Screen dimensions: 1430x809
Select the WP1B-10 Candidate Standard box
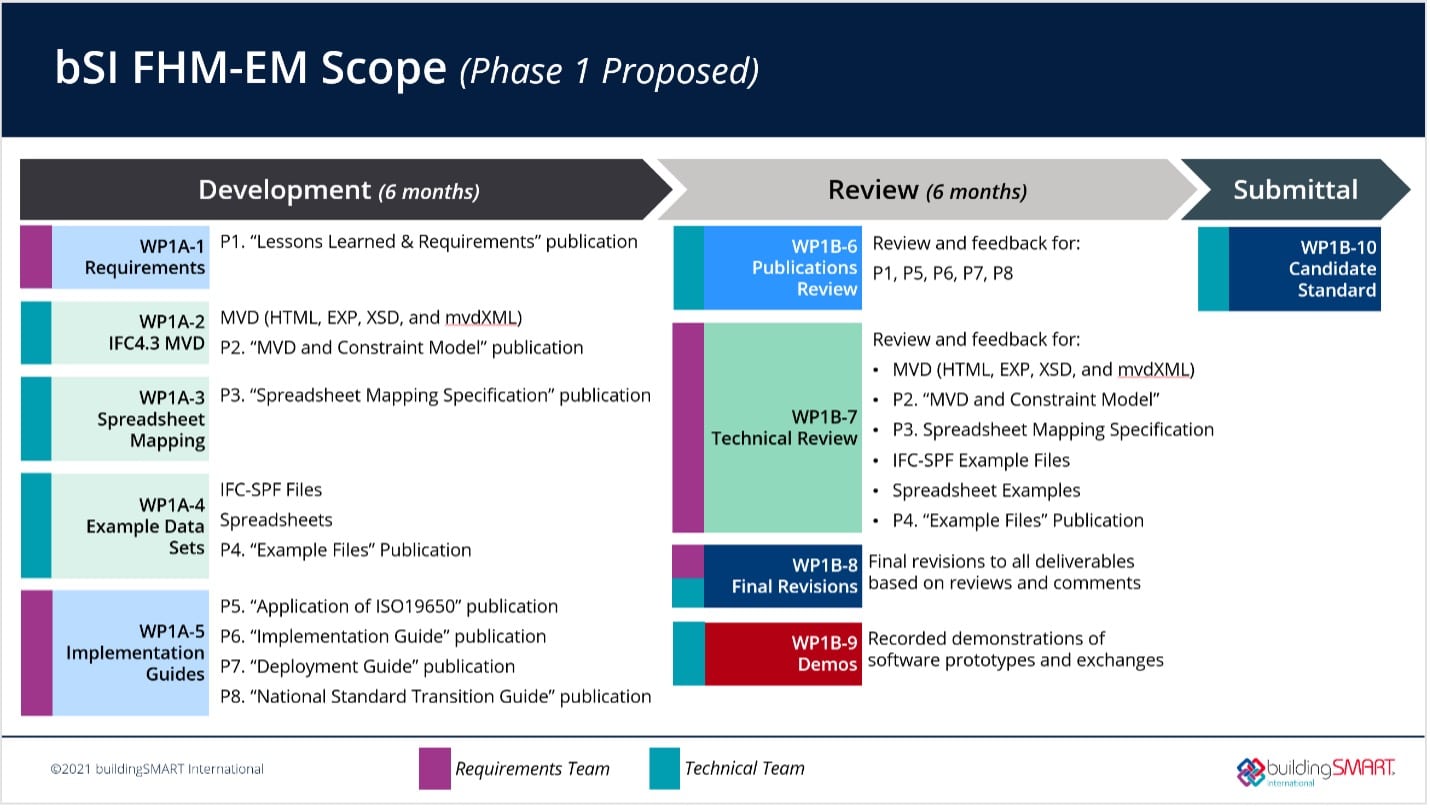(1304, 269)
